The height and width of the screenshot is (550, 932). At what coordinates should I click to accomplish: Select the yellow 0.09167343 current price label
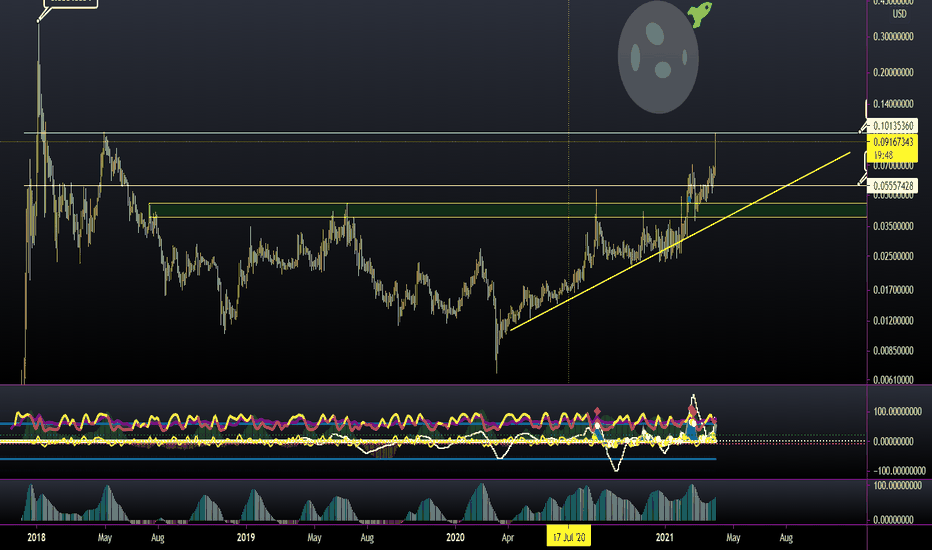(893, 148)
